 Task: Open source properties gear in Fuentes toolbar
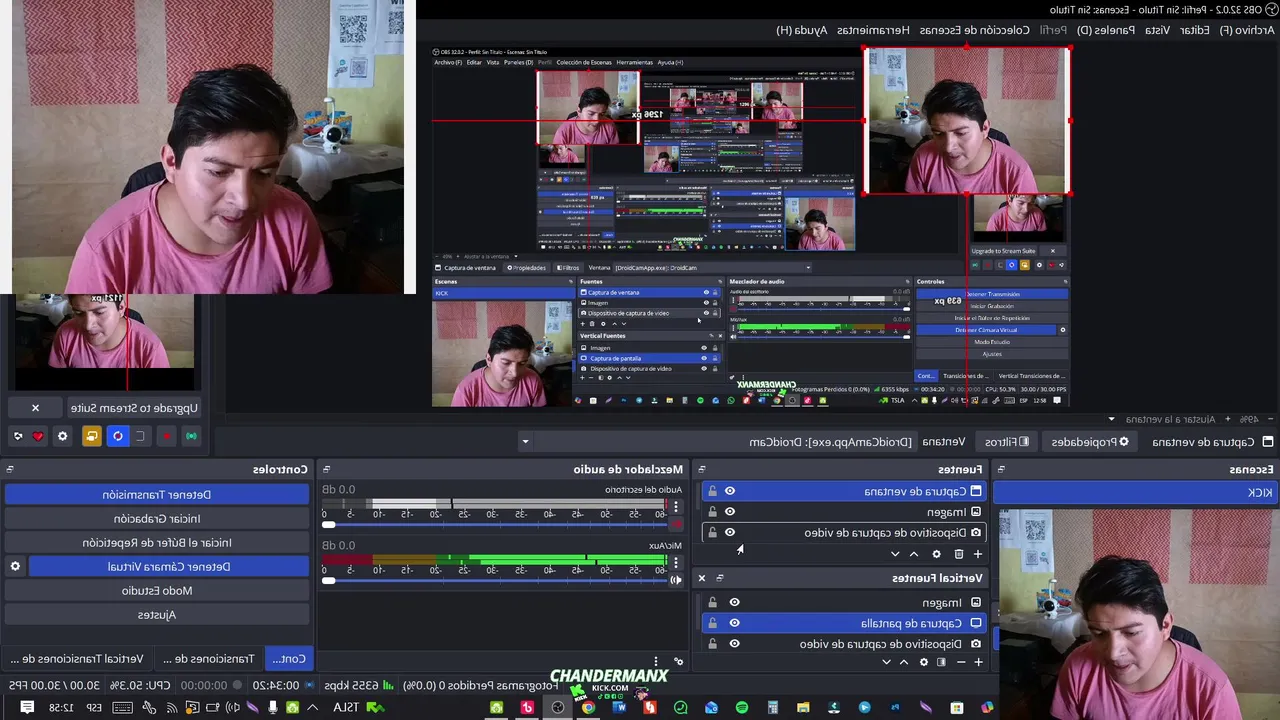(x=936, y=554)
